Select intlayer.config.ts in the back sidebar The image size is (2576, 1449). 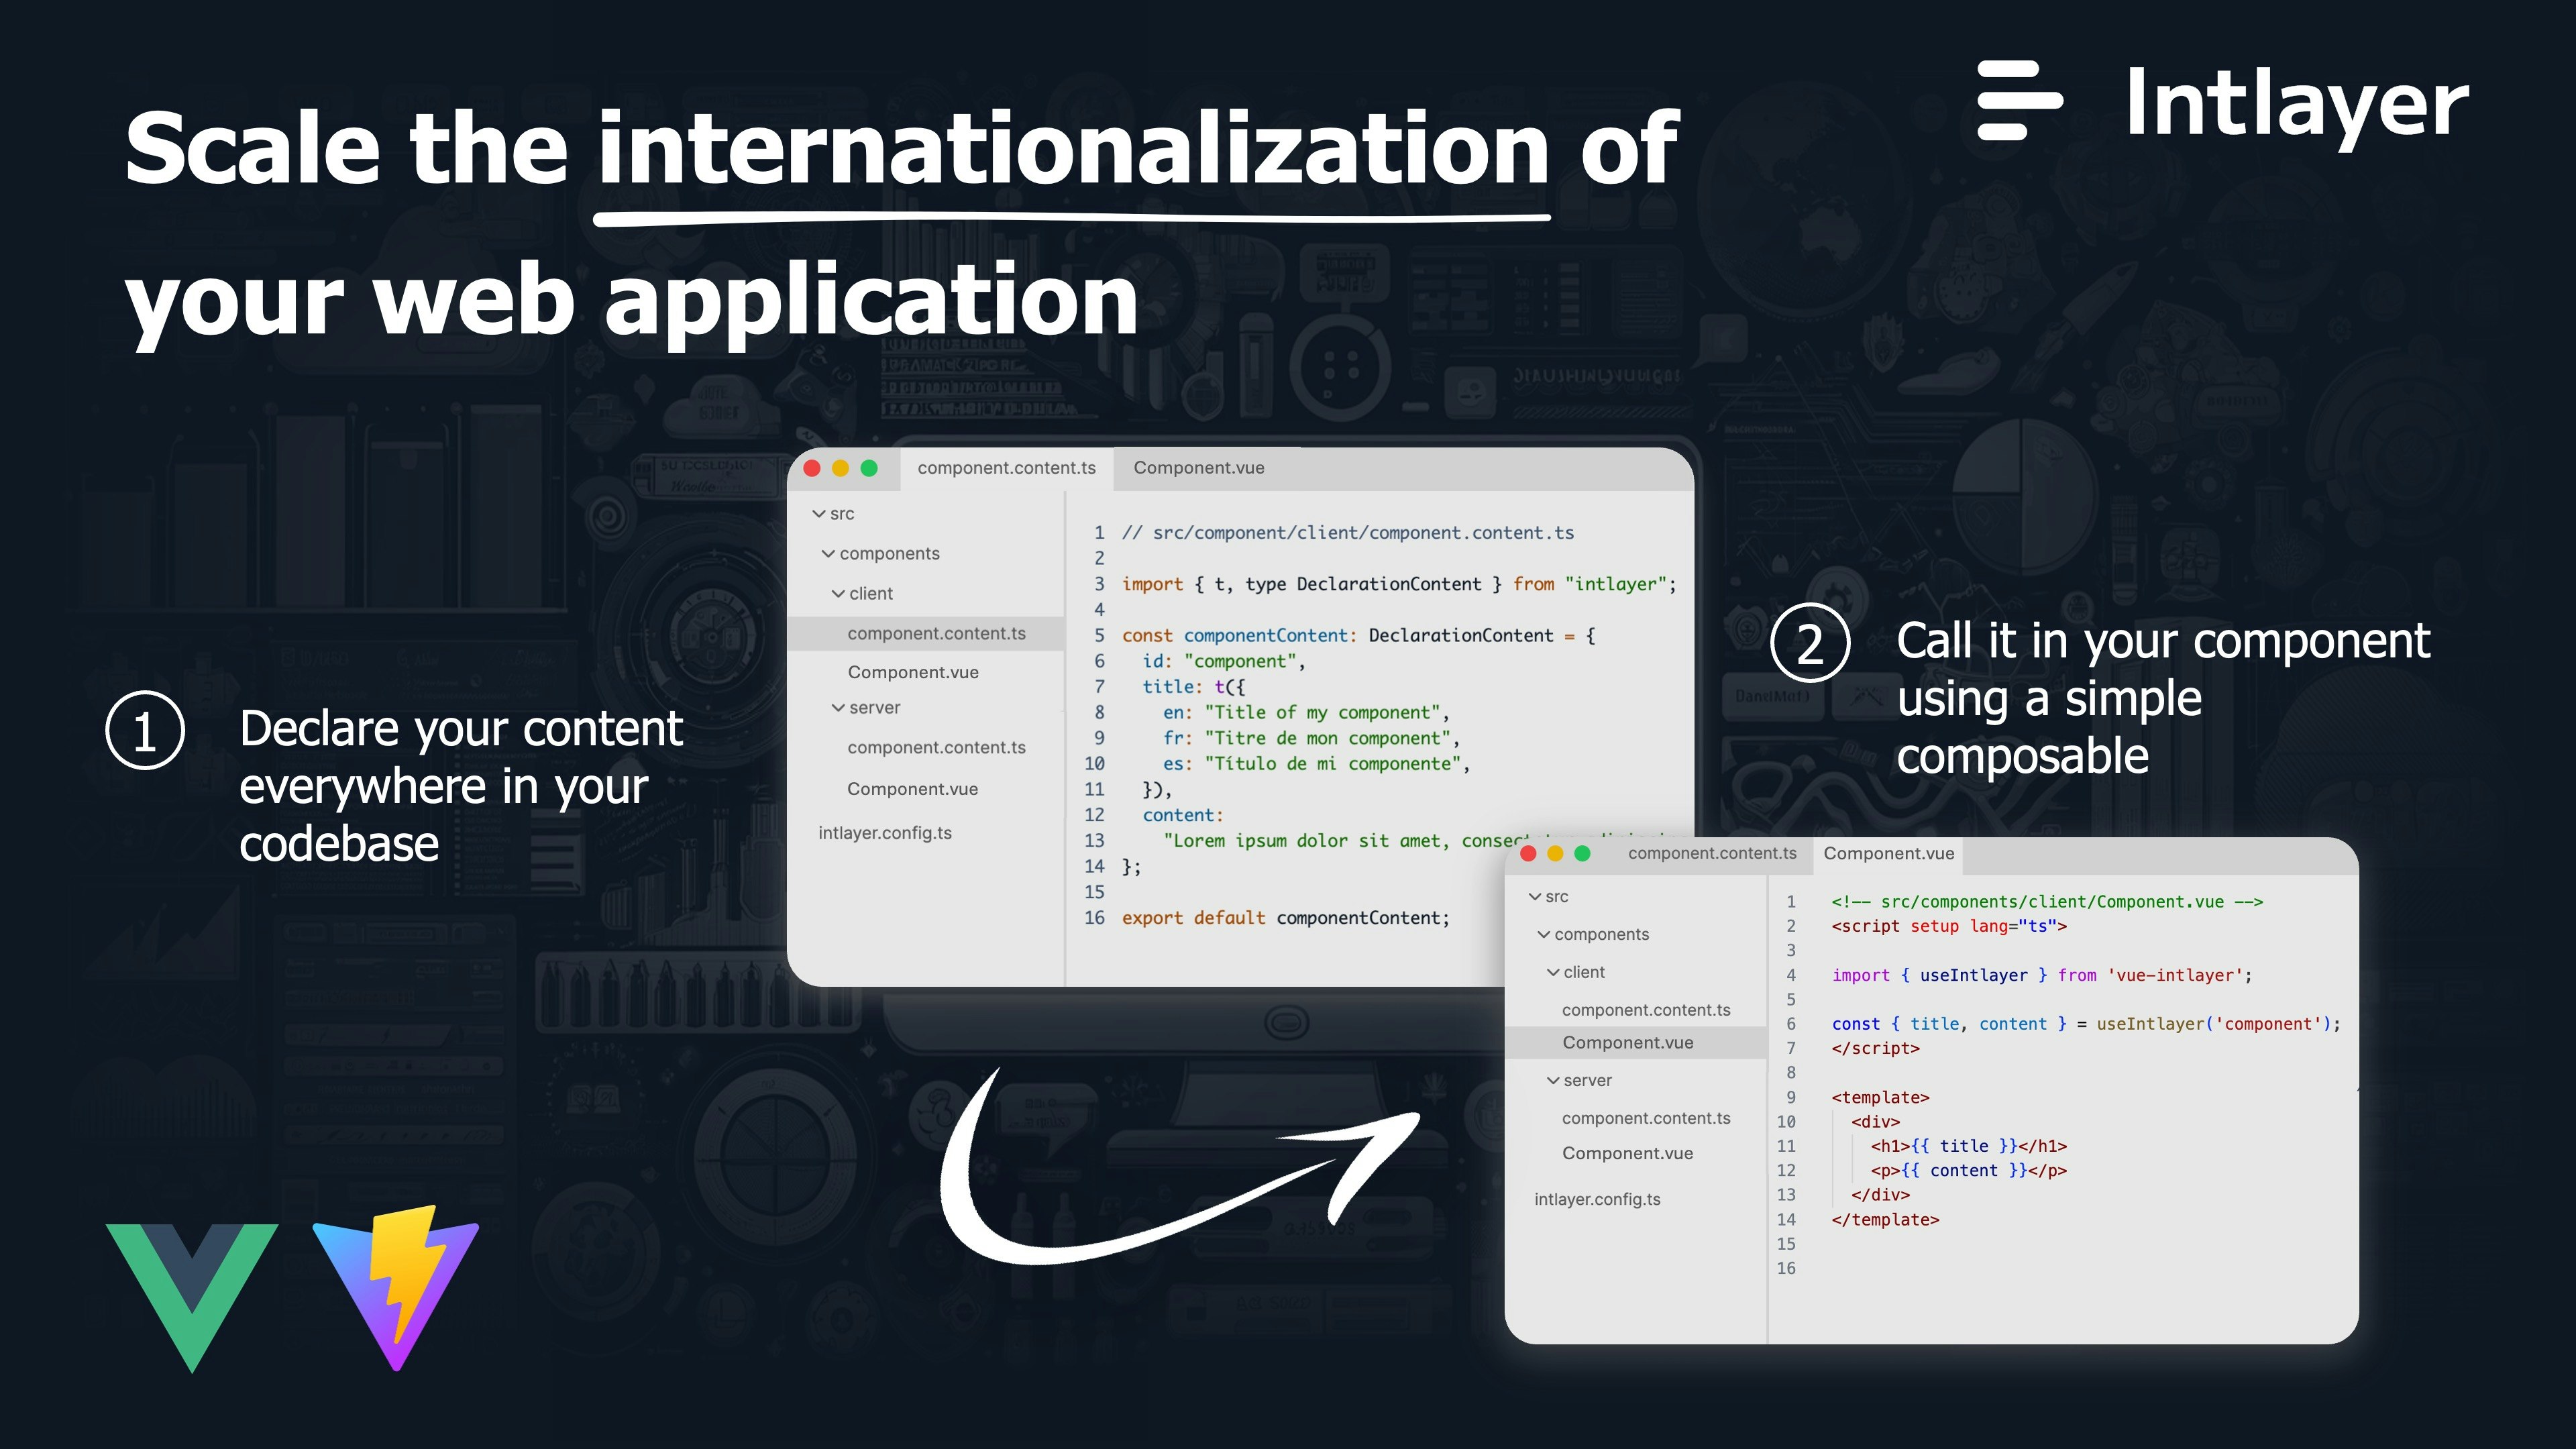click(x=884, y=832)
